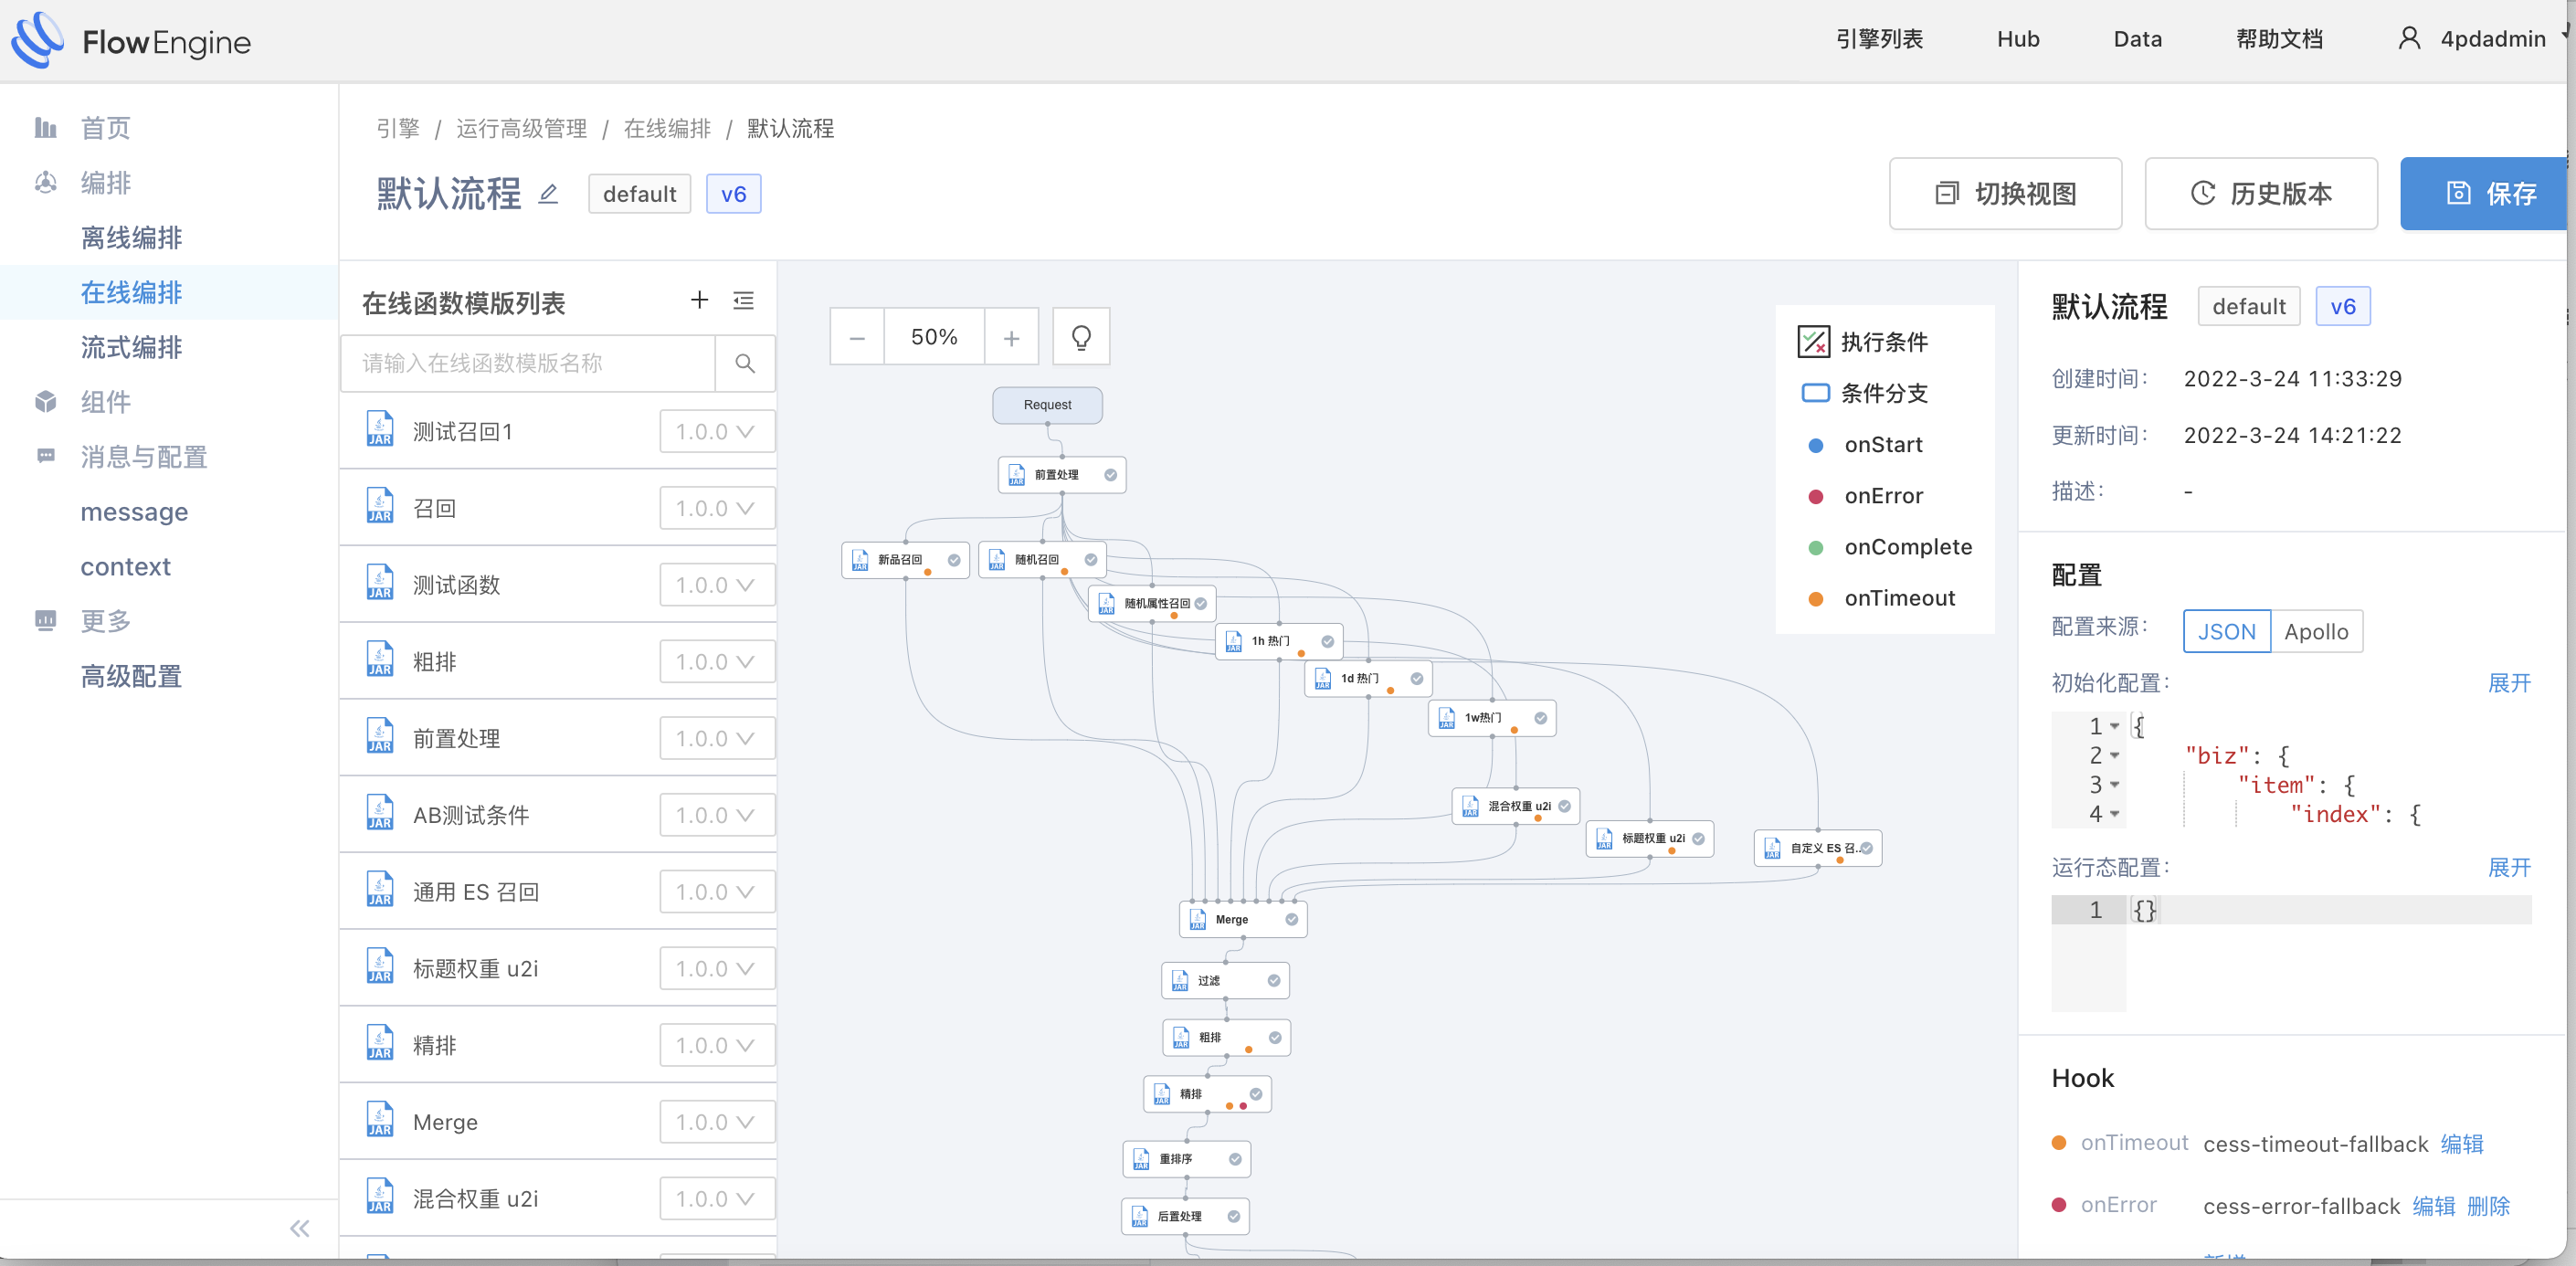Click the JAR icon of 测试召回1
2576x1266 pixels.
(x=380, y=430)
